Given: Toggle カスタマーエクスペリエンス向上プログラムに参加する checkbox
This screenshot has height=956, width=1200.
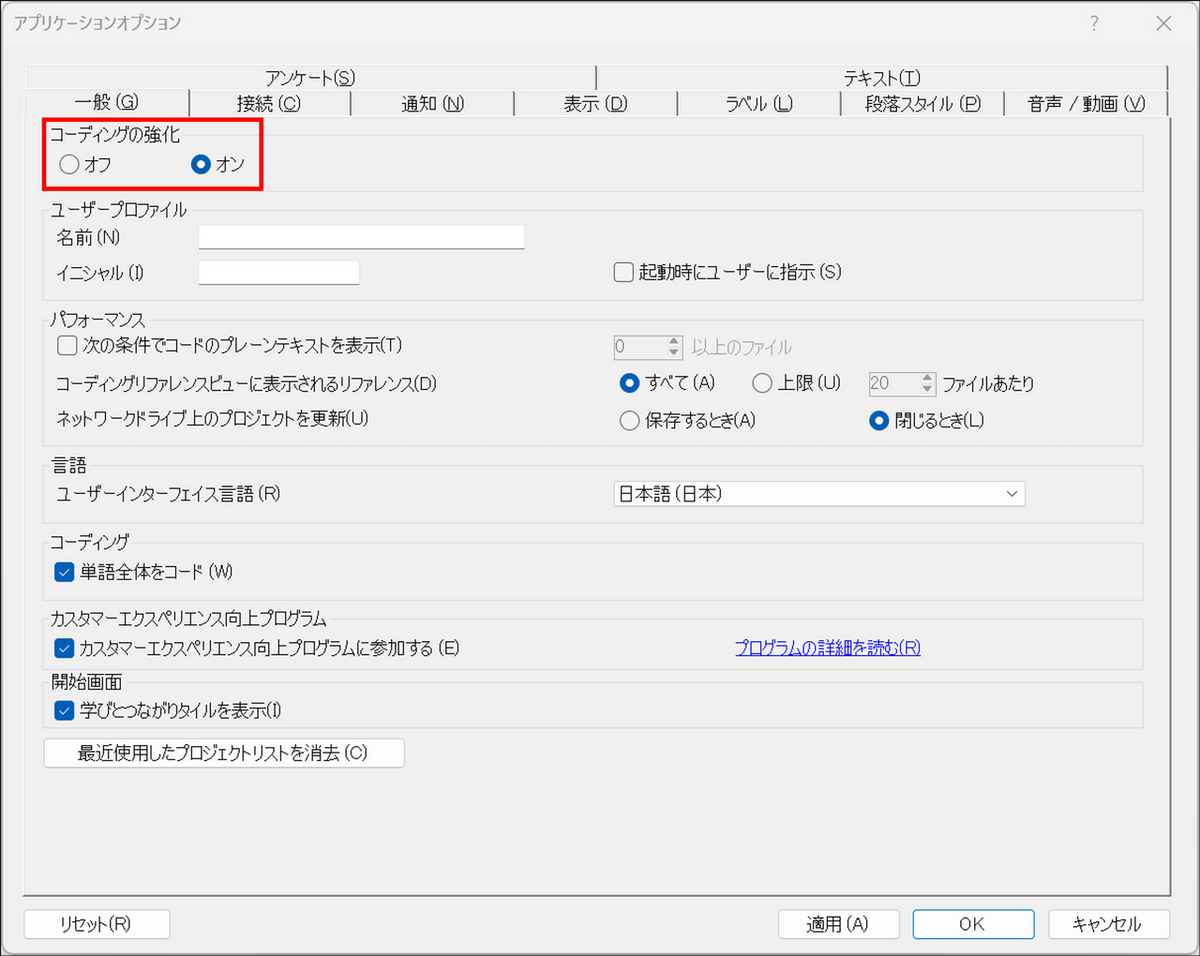Looking at the screenshot, I should coord(66,648).
